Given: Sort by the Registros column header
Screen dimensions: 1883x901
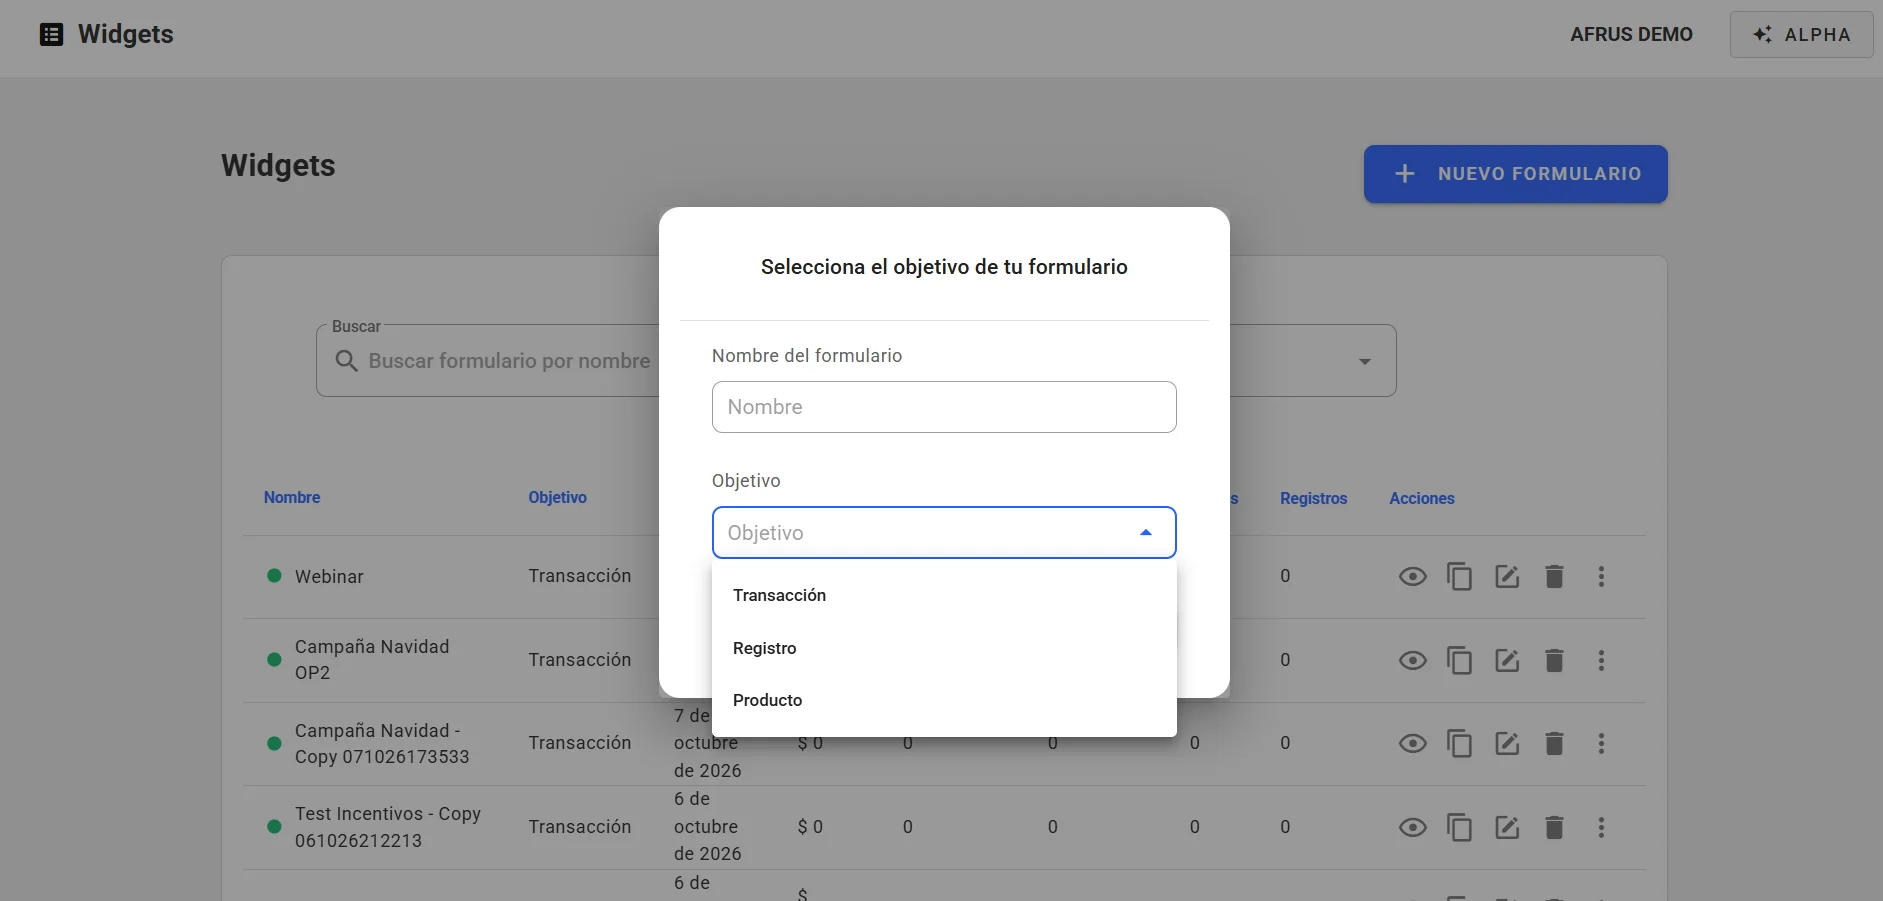Looking at the screenshot, I should [x=1313, y=498].
